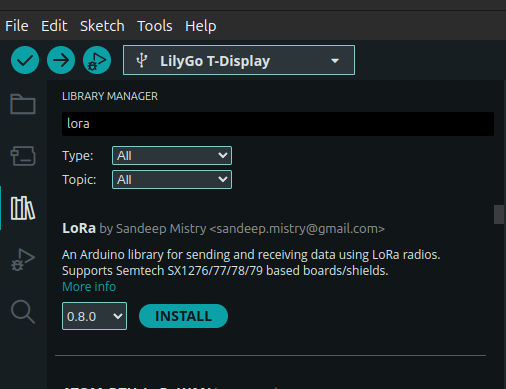Screen dimensions: 506x389
Task: Open the Boards Manager sidebar icon
Action: [x=23, y=156]
